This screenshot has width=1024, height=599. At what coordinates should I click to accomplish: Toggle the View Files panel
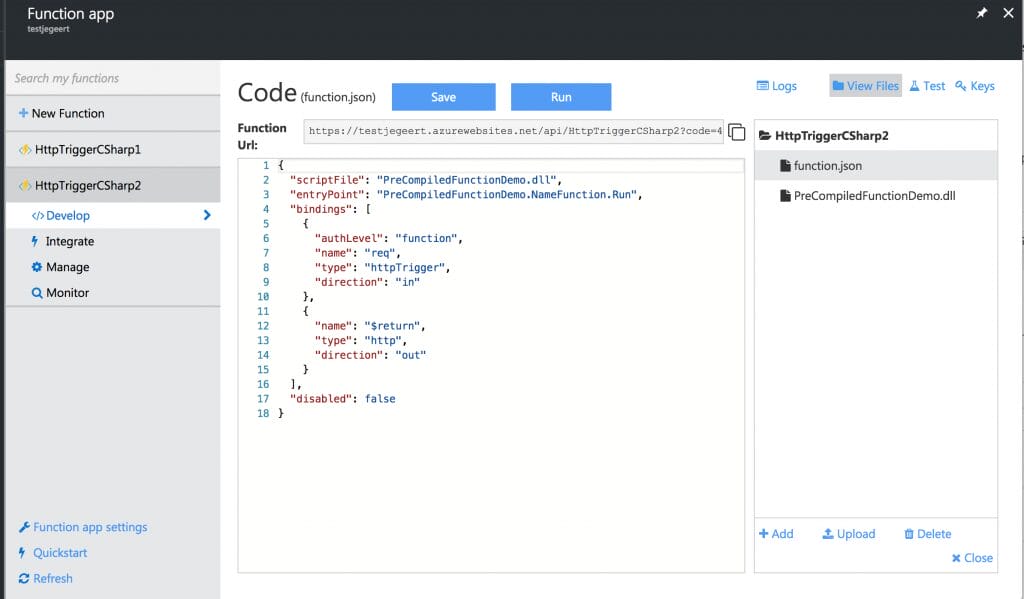(x=865, y=86)
